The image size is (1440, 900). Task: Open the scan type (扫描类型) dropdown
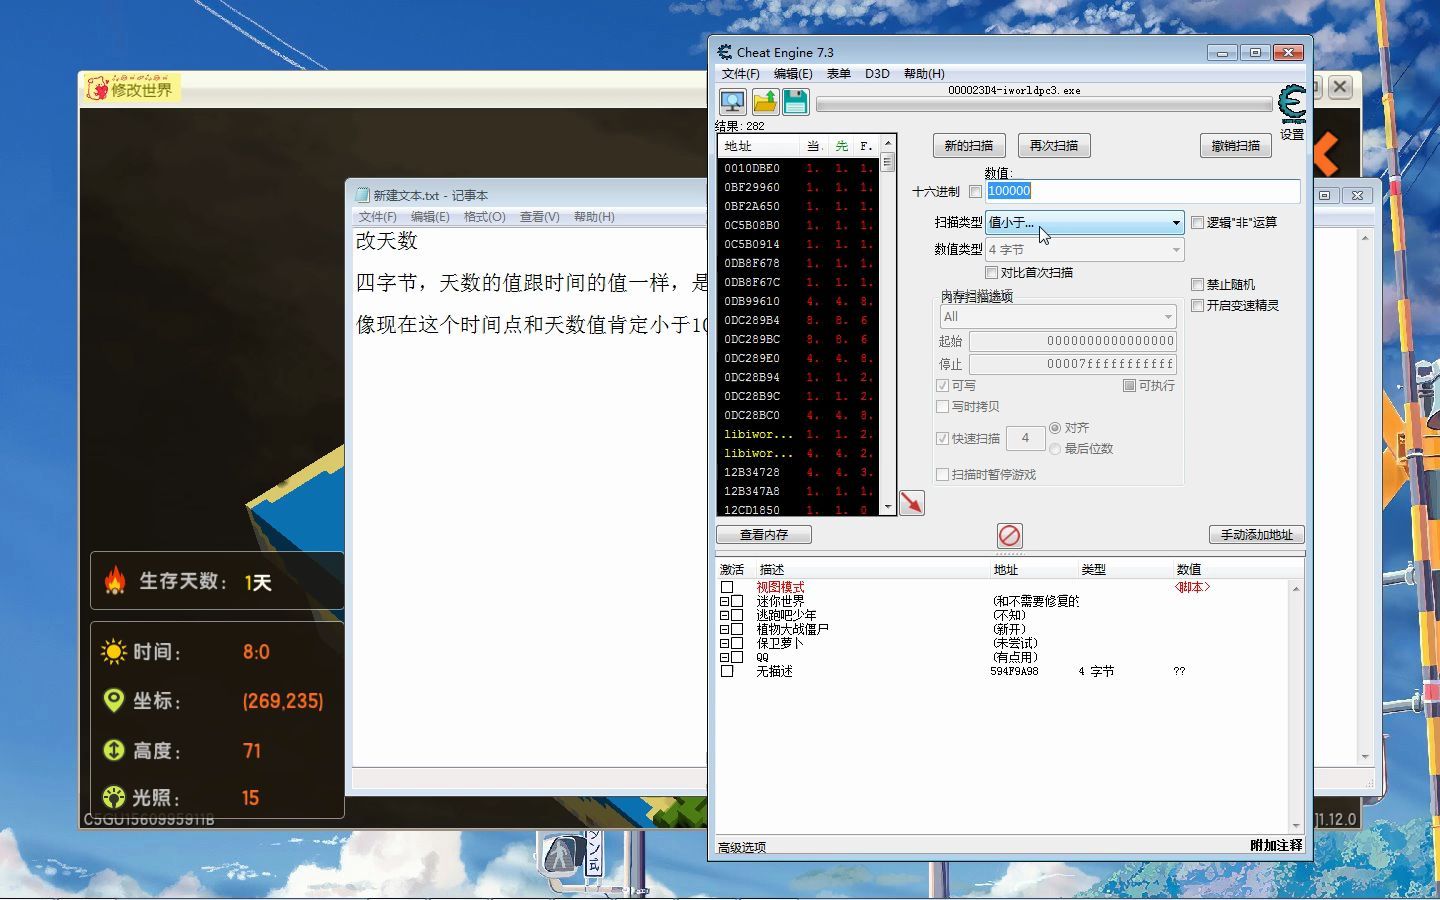[1085, 222]
